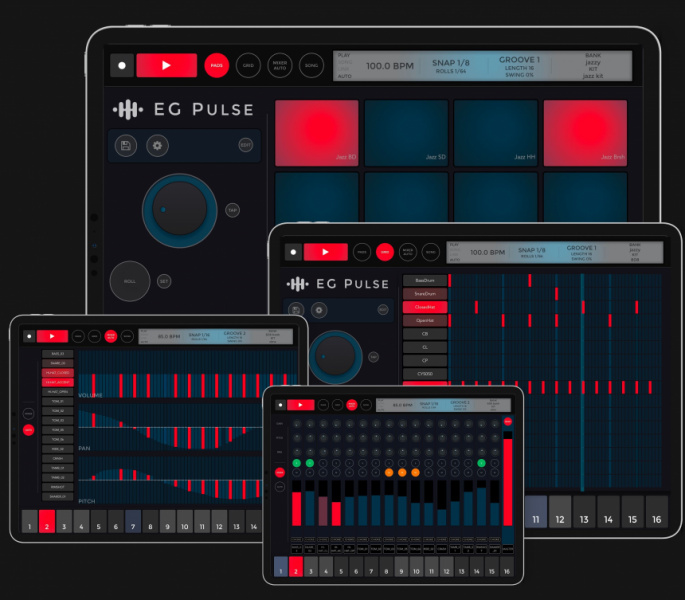Click the floppy save icon on Pads screen
Screen dimensions: 685x600
[126, 146]
